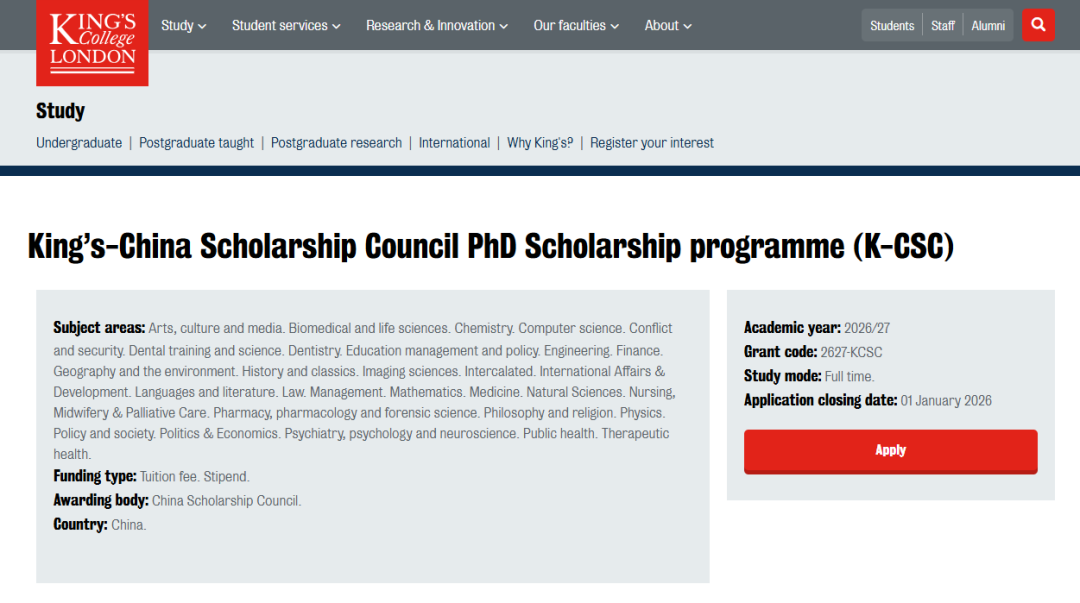Click the K-CSC scholarship programme title
Screen dimensions: 1080x603
click(490, 246)
